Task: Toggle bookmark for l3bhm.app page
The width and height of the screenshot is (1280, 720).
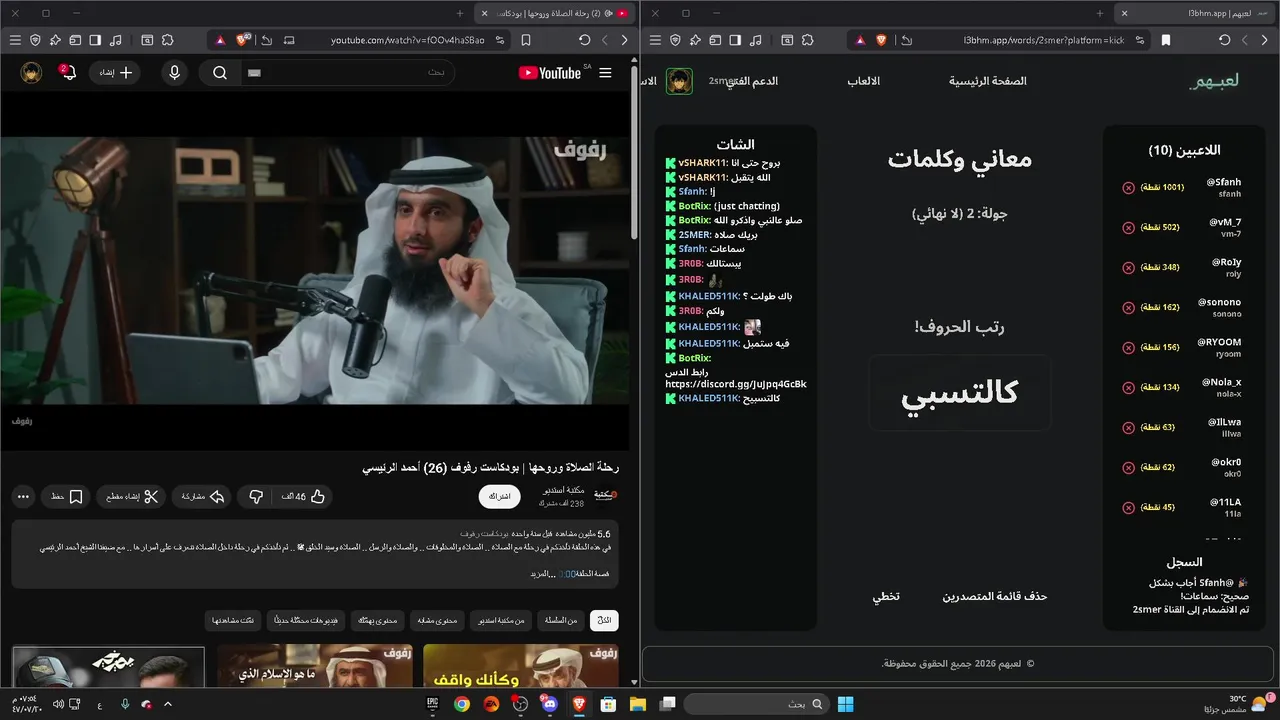Action: click(1166, 40)
